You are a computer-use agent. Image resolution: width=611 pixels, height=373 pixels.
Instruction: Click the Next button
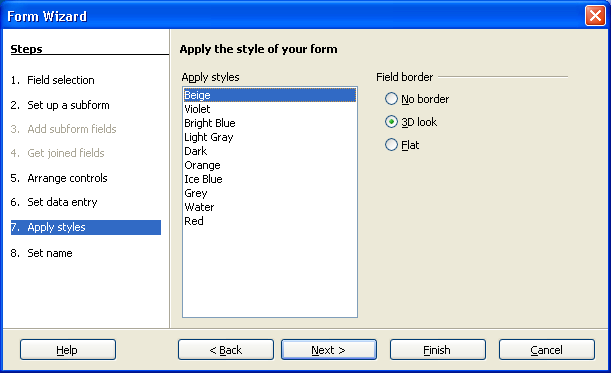click(329, 350)
